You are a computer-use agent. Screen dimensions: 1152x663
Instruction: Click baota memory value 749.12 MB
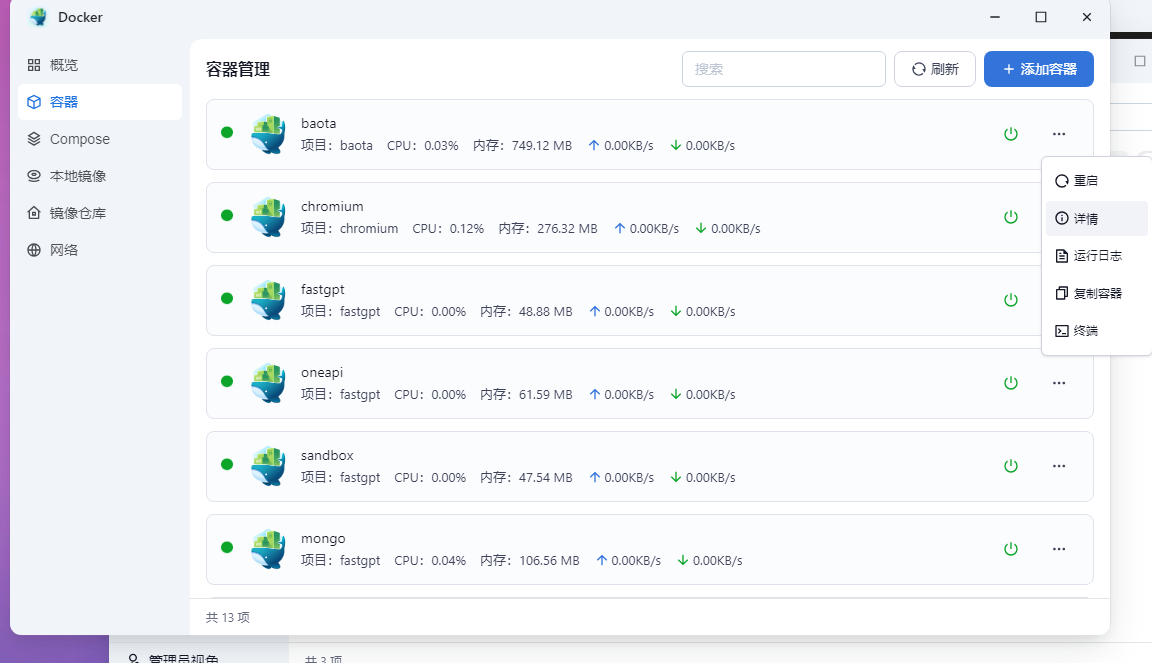pyautogui.click(x=541, y=146)
